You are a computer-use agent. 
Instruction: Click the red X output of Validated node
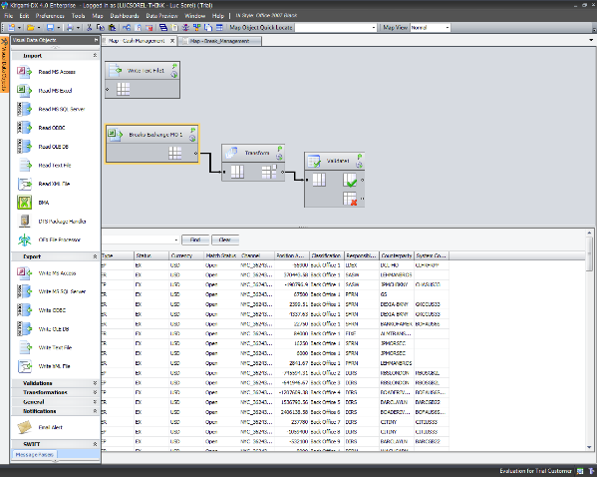350,199
